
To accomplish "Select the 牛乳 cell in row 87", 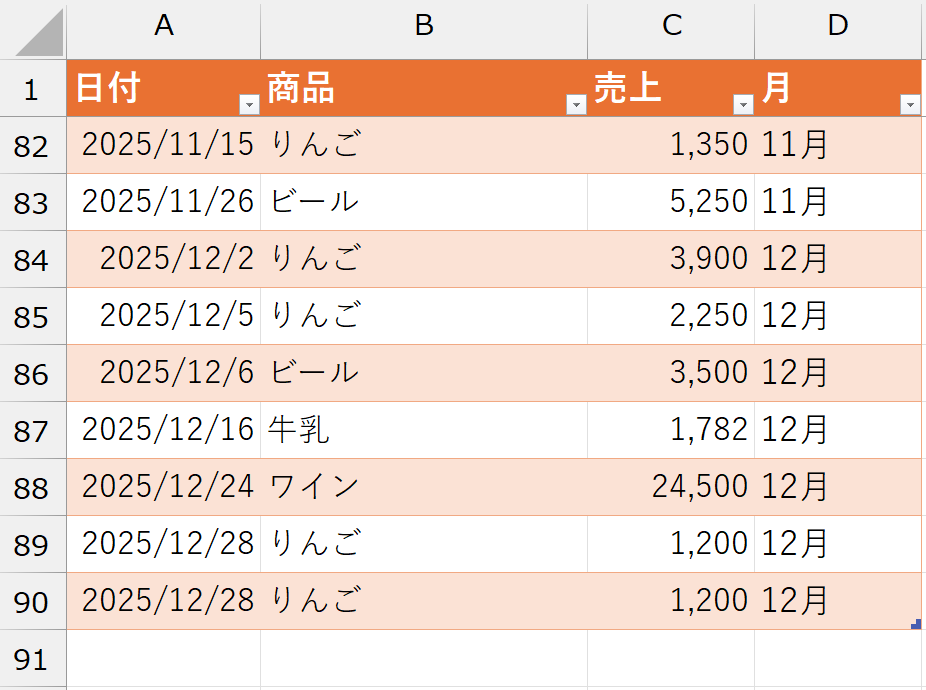I will [423, 430].
